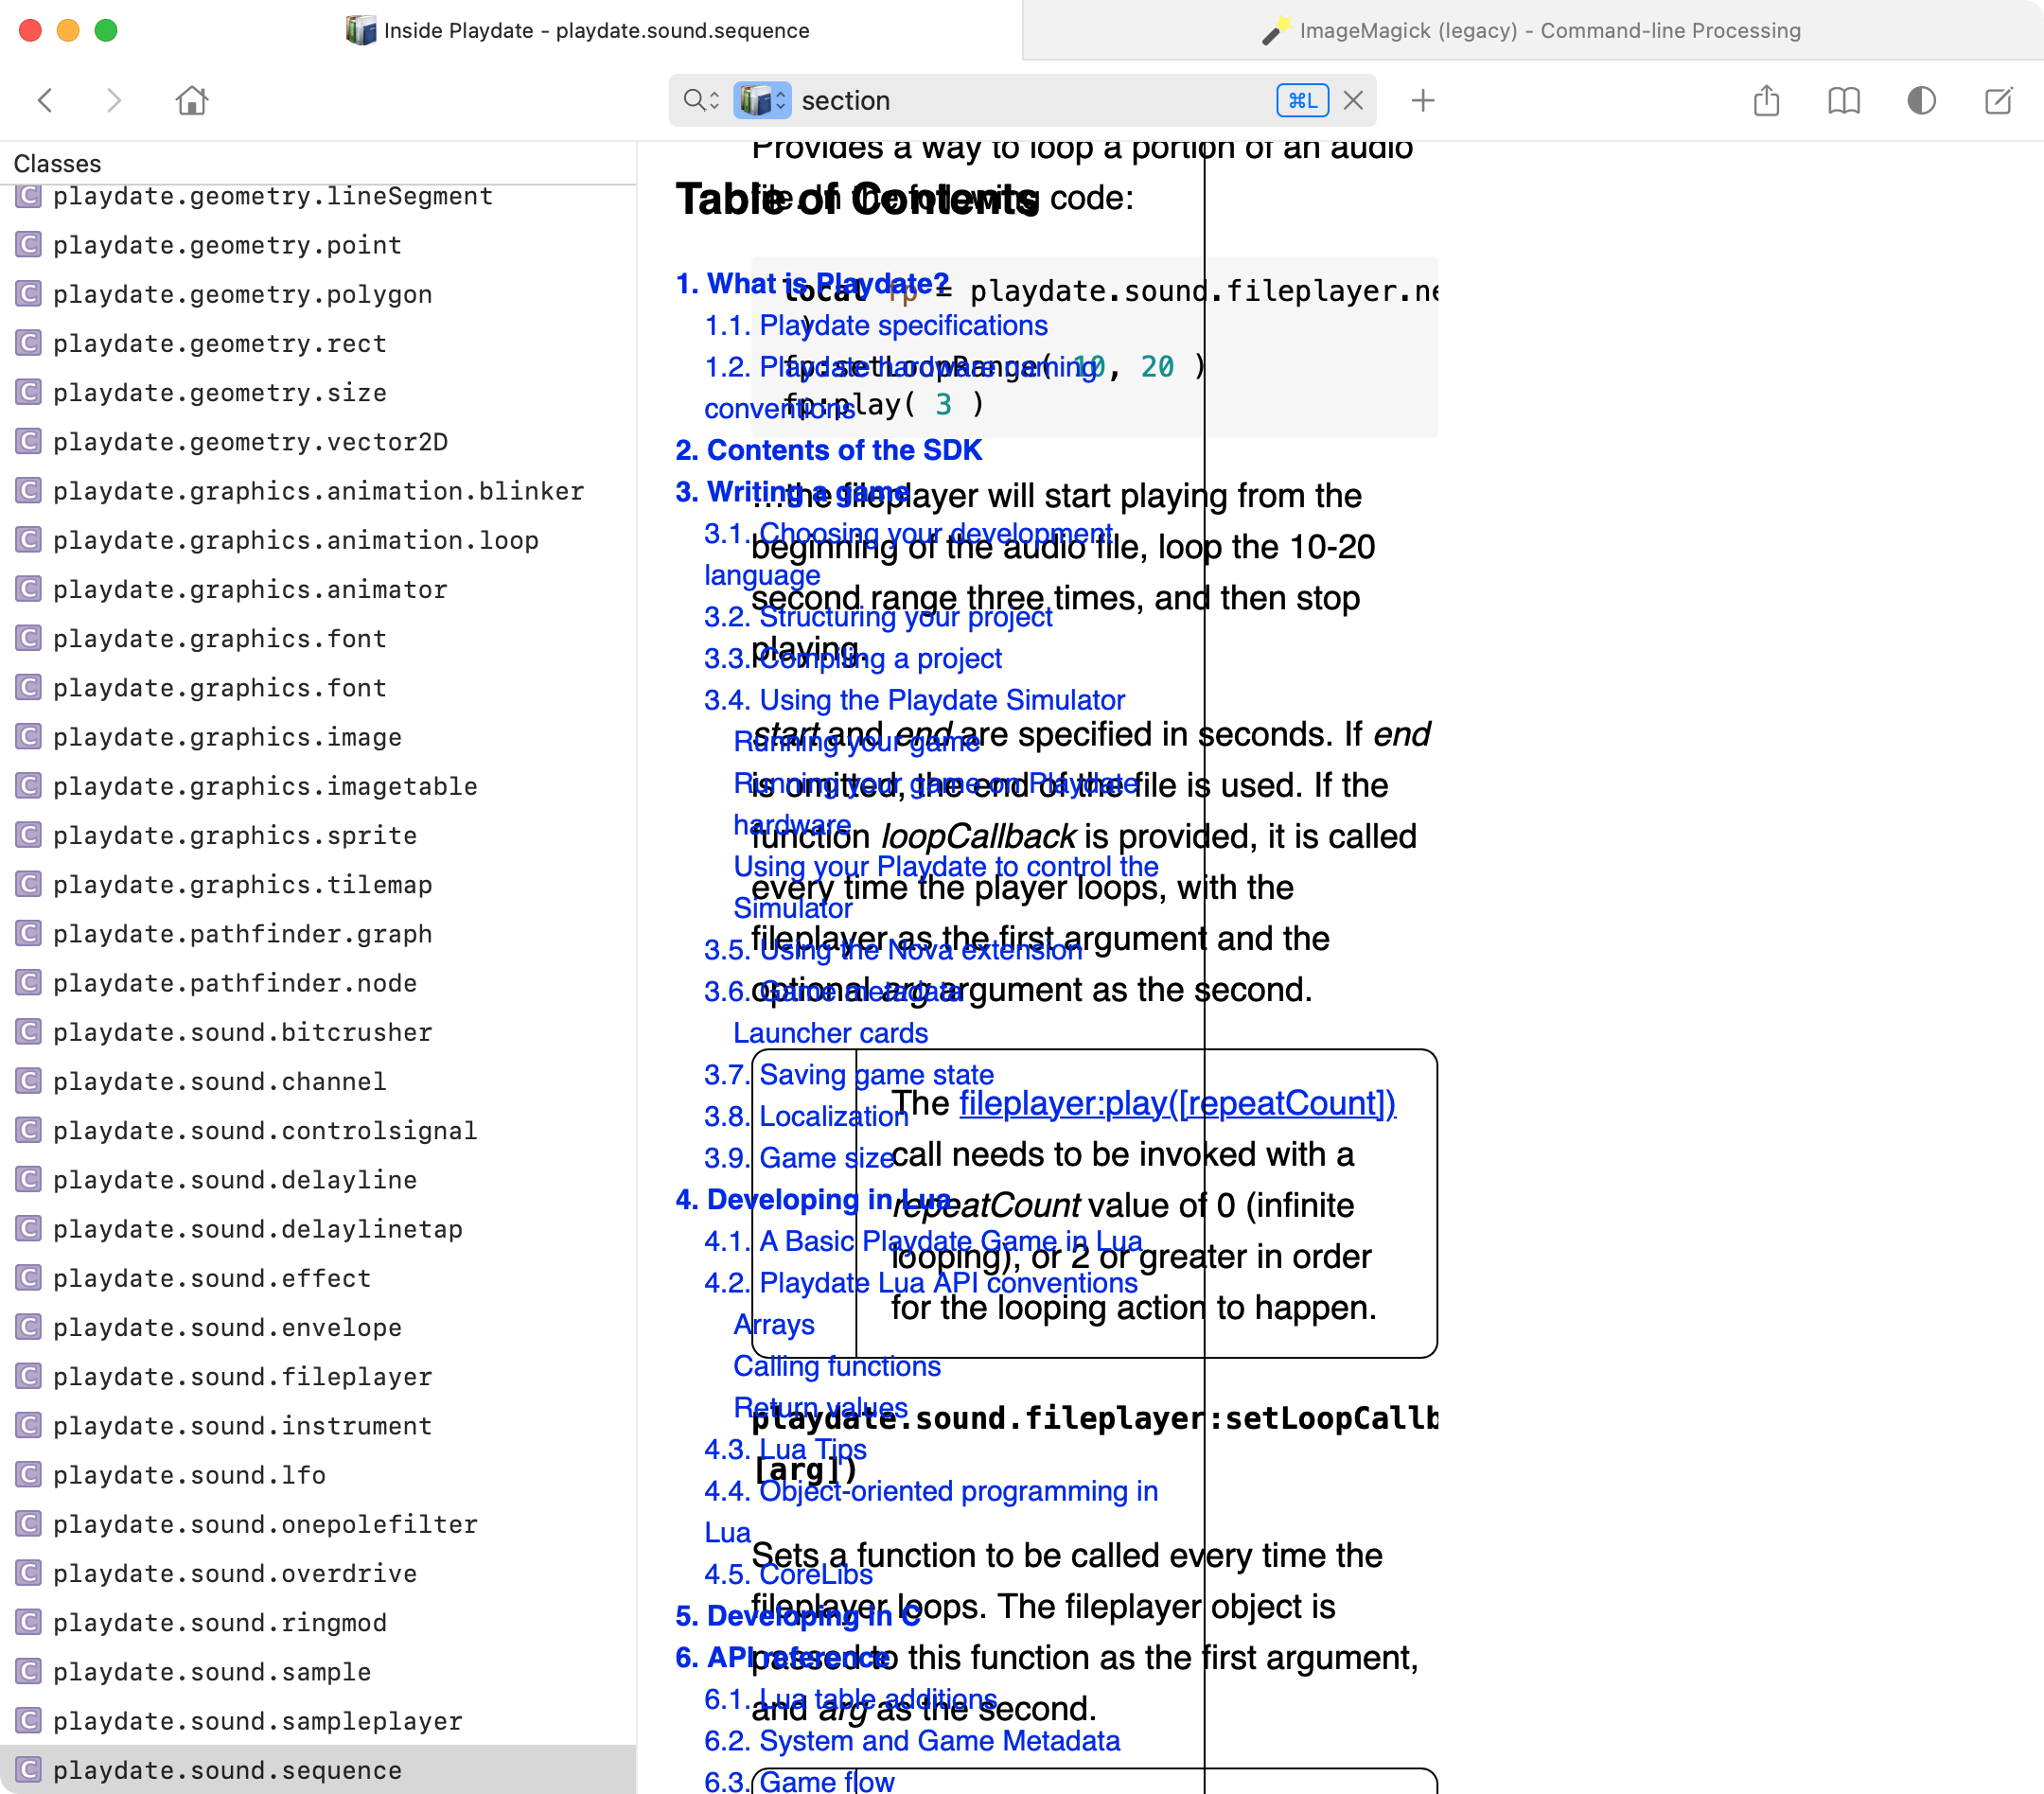Toggle dark/light appearance icon
The height and width of the screenshot is (1794, 2044).
(x=1921, y=100)
